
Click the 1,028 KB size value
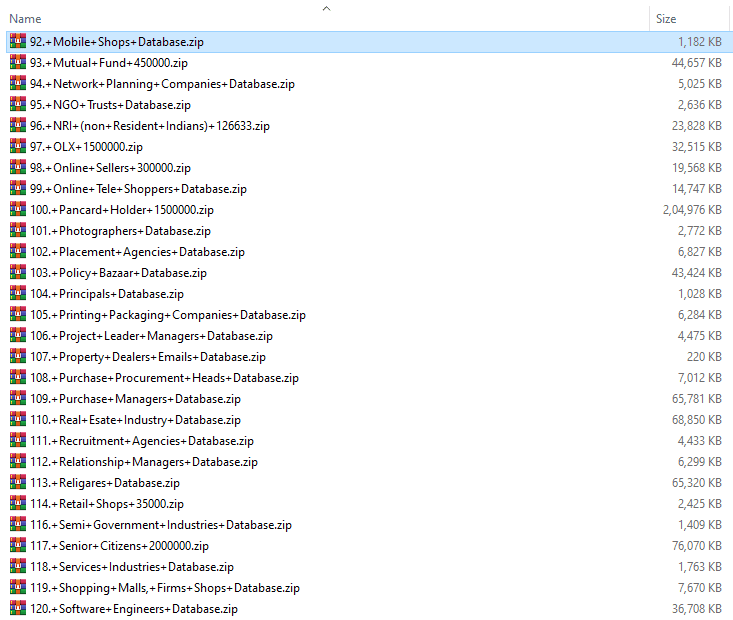(x=700, y=294)
